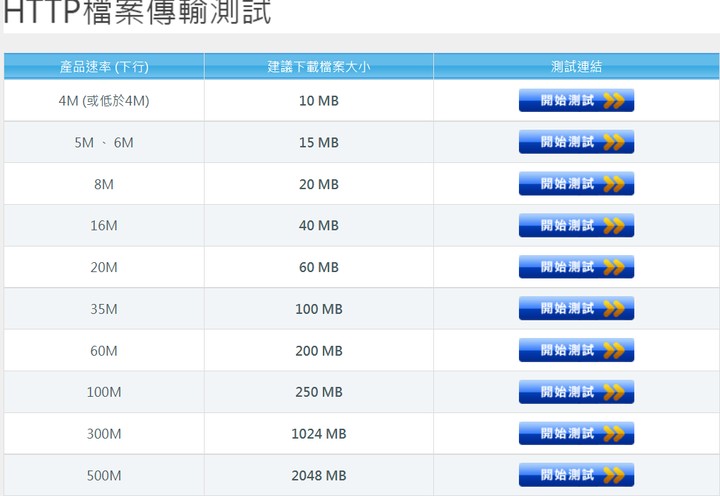Click the HTTP檔案傳輸測試 page heading

[138, 12]
